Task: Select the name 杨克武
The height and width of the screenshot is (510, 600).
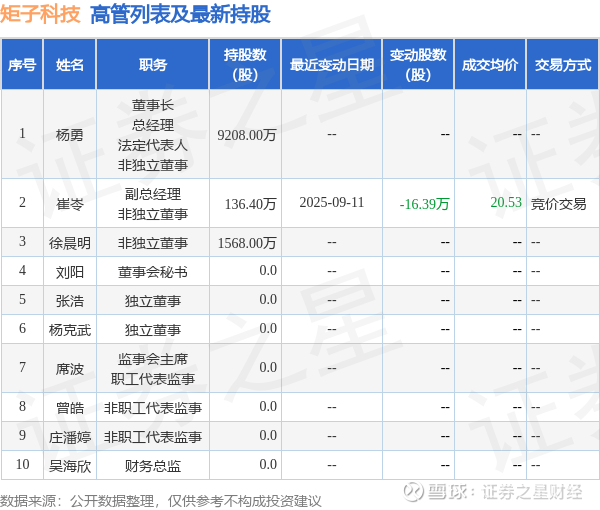Action: point(70,330)
